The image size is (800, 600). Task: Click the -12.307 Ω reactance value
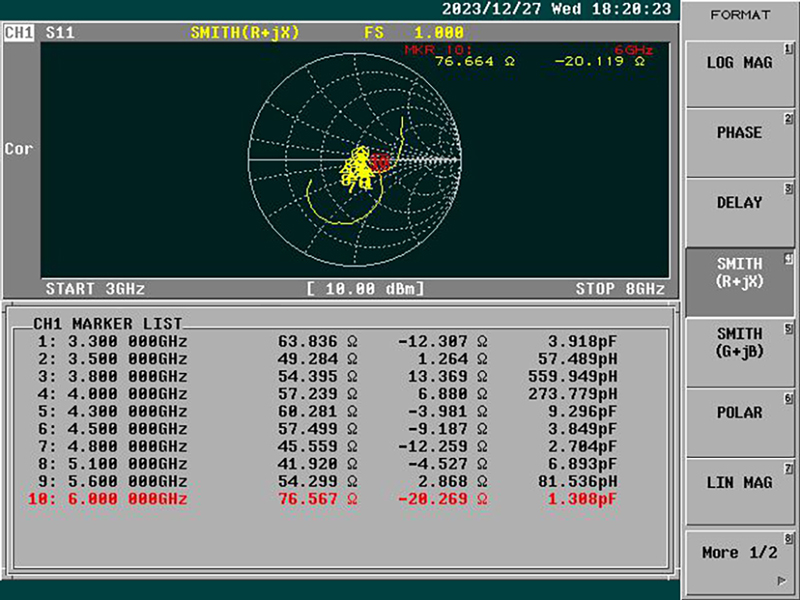coord(443,341)
